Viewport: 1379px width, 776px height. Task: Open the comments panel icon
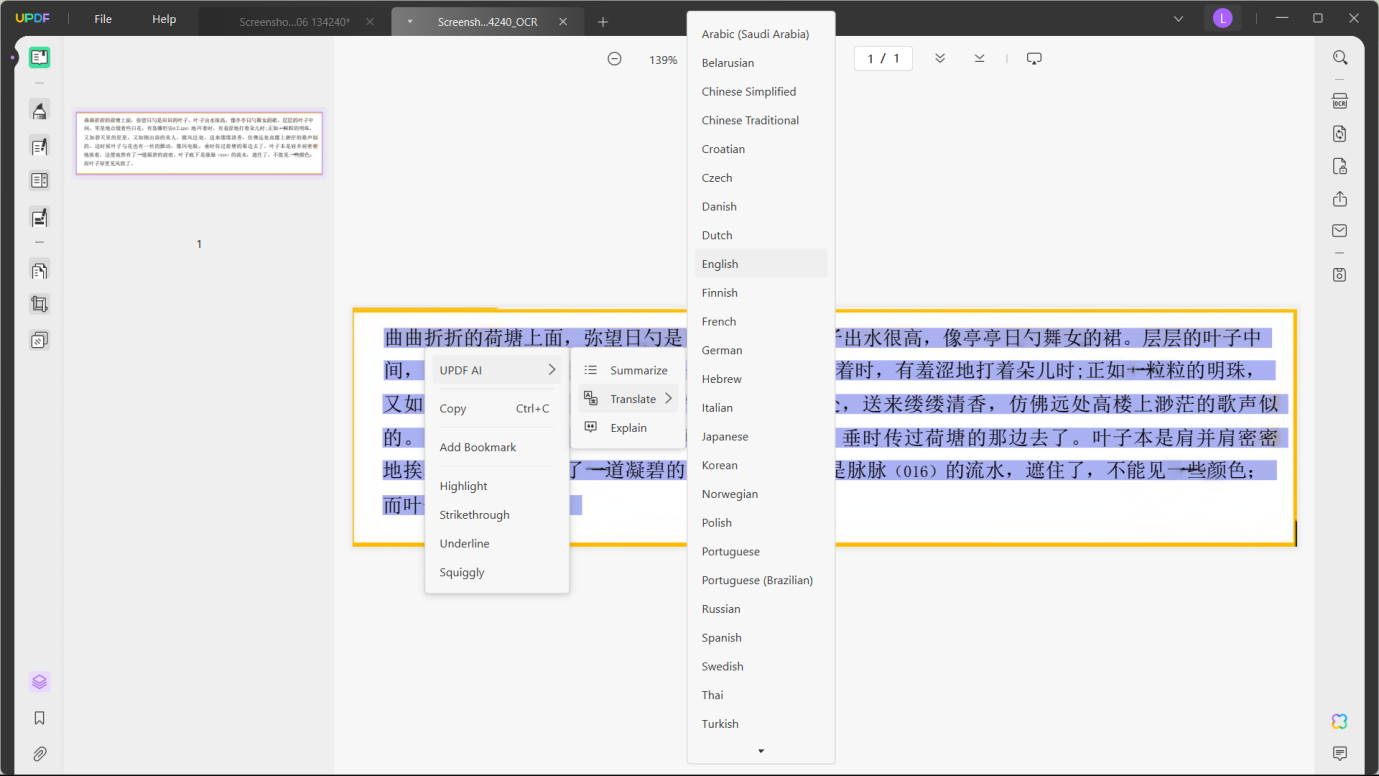coord(1339,753)
